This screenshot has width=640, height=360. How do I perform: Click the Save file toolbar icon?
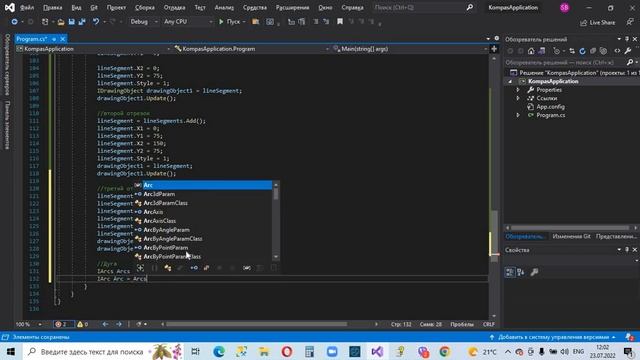(x=71, y=22)
